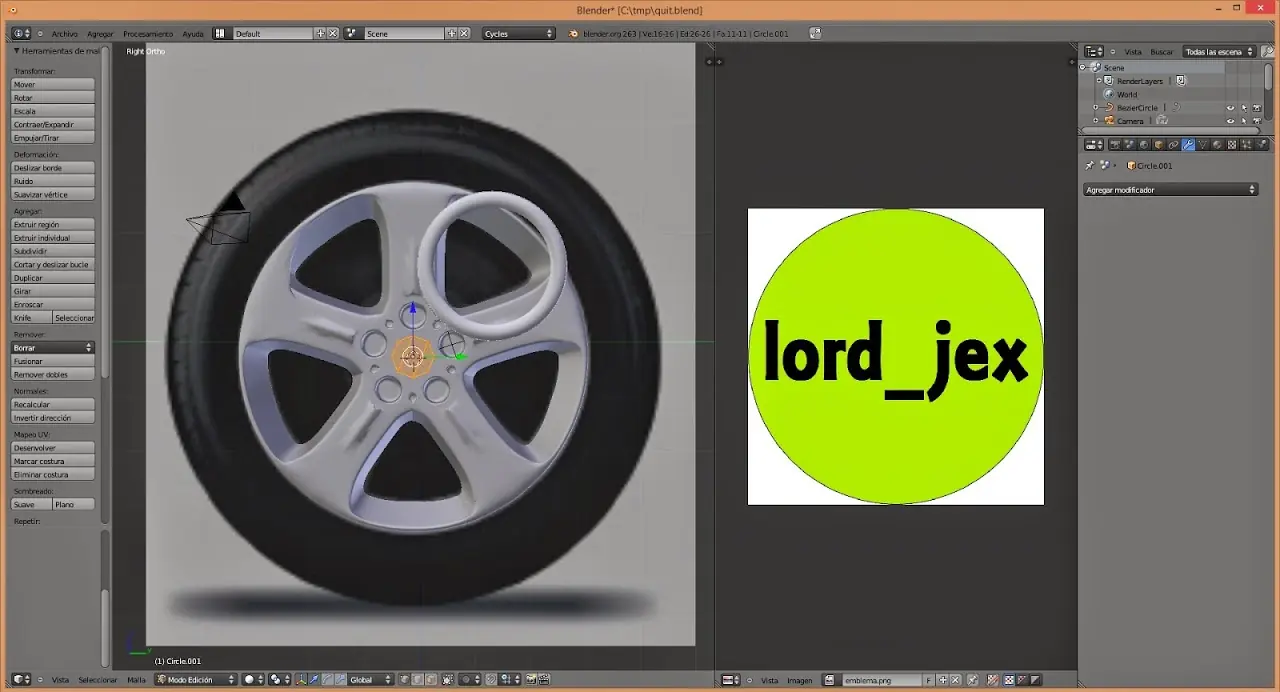Click the RenderLayers icon in the outliner
The height and width of the screenshot is (692, 1280).
coord(1108,81)
